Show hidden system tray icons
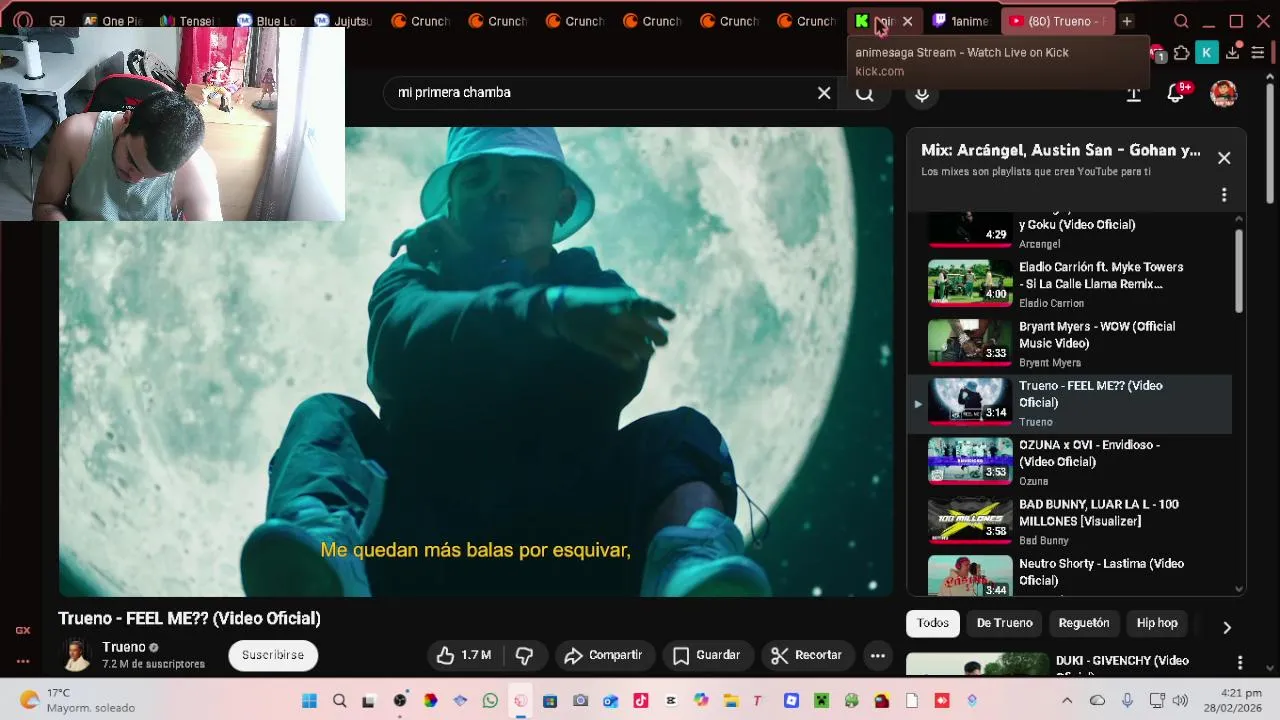 [1067, 700]
